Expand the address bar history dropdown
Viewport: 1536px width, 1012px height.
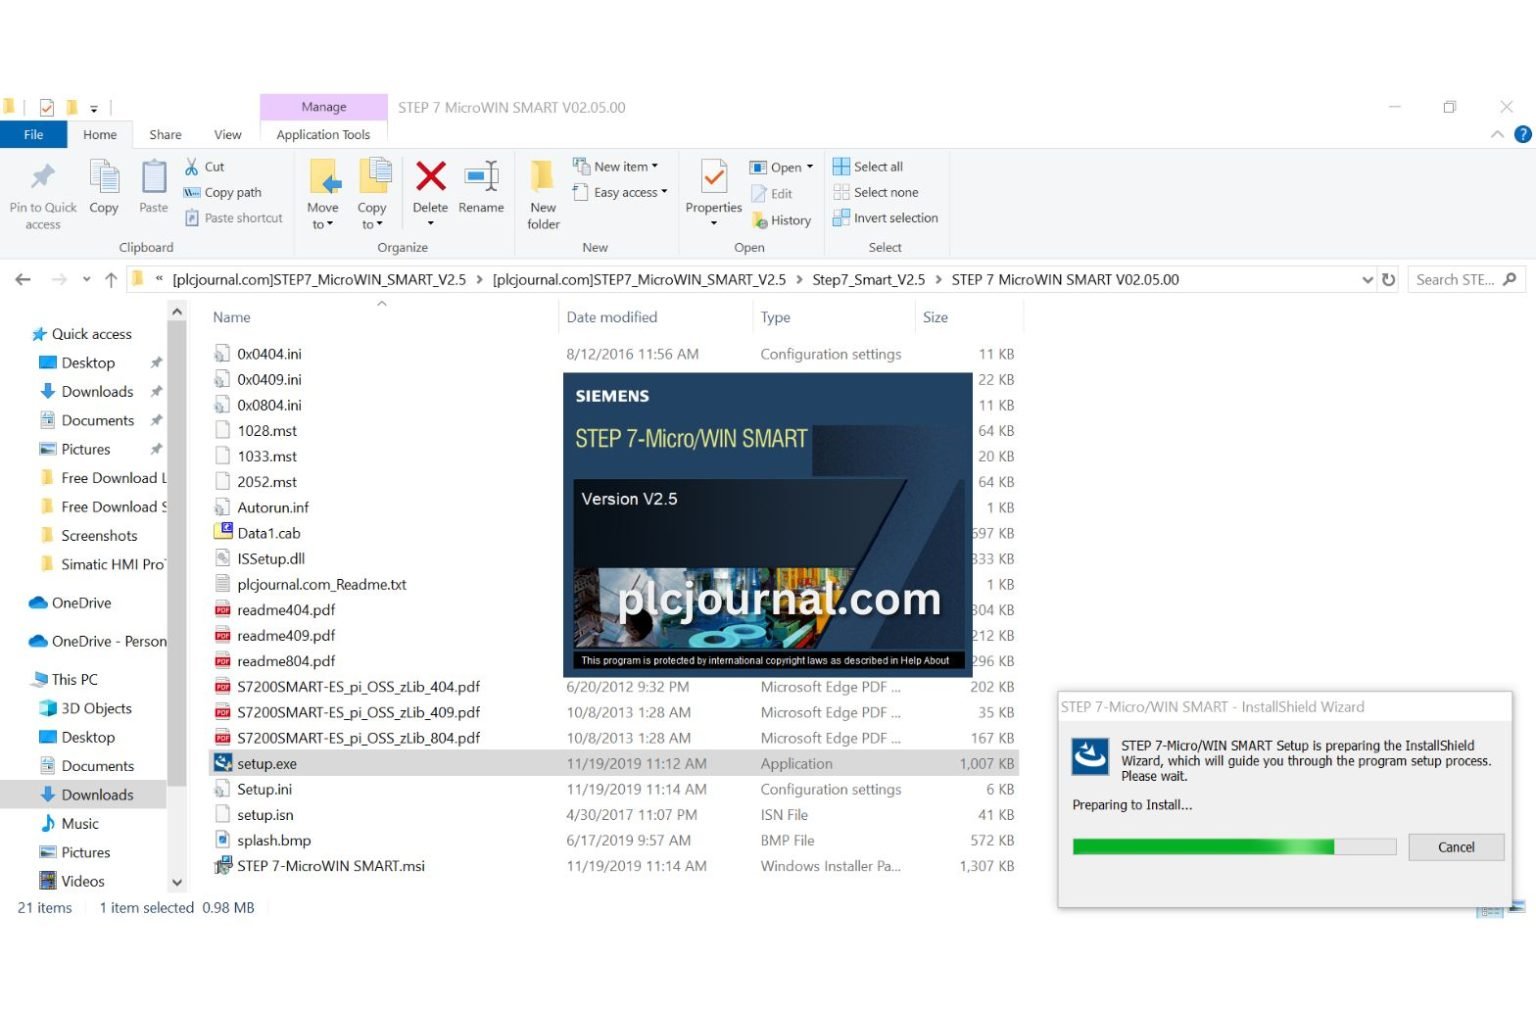click(1367, 280)
